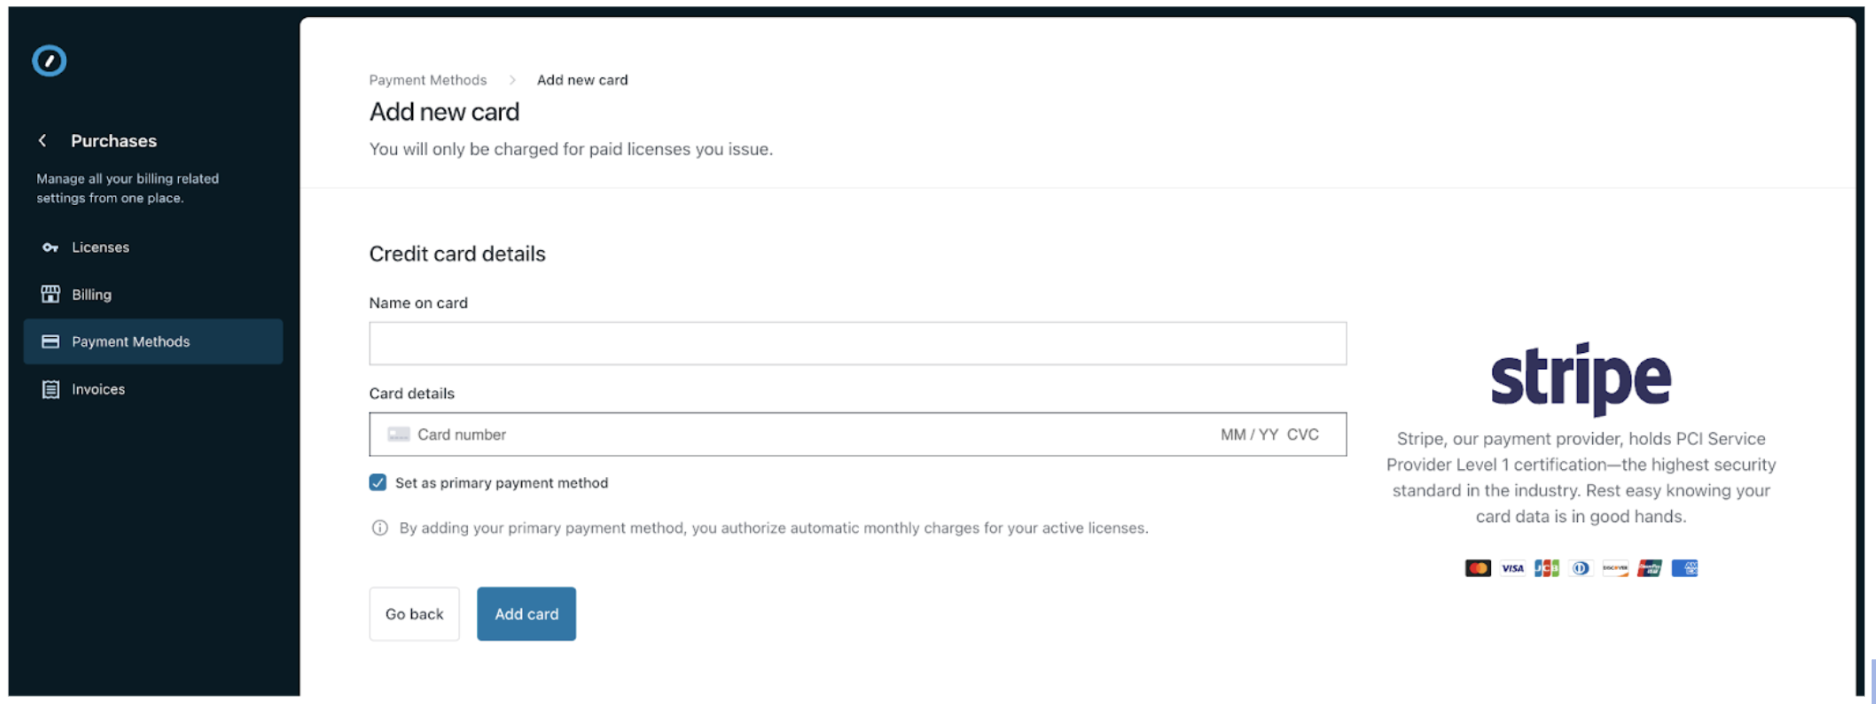Click the info icon beside authorization notice
The width and height of the screenshot is (1876, 704).
tap(380, 528)
